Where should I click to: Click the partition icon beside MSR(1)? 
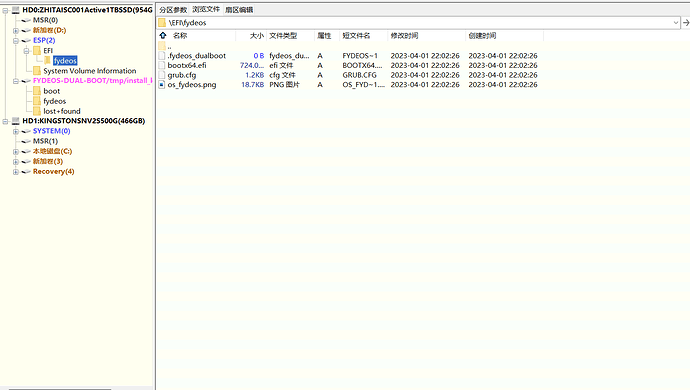coord(26,141)
